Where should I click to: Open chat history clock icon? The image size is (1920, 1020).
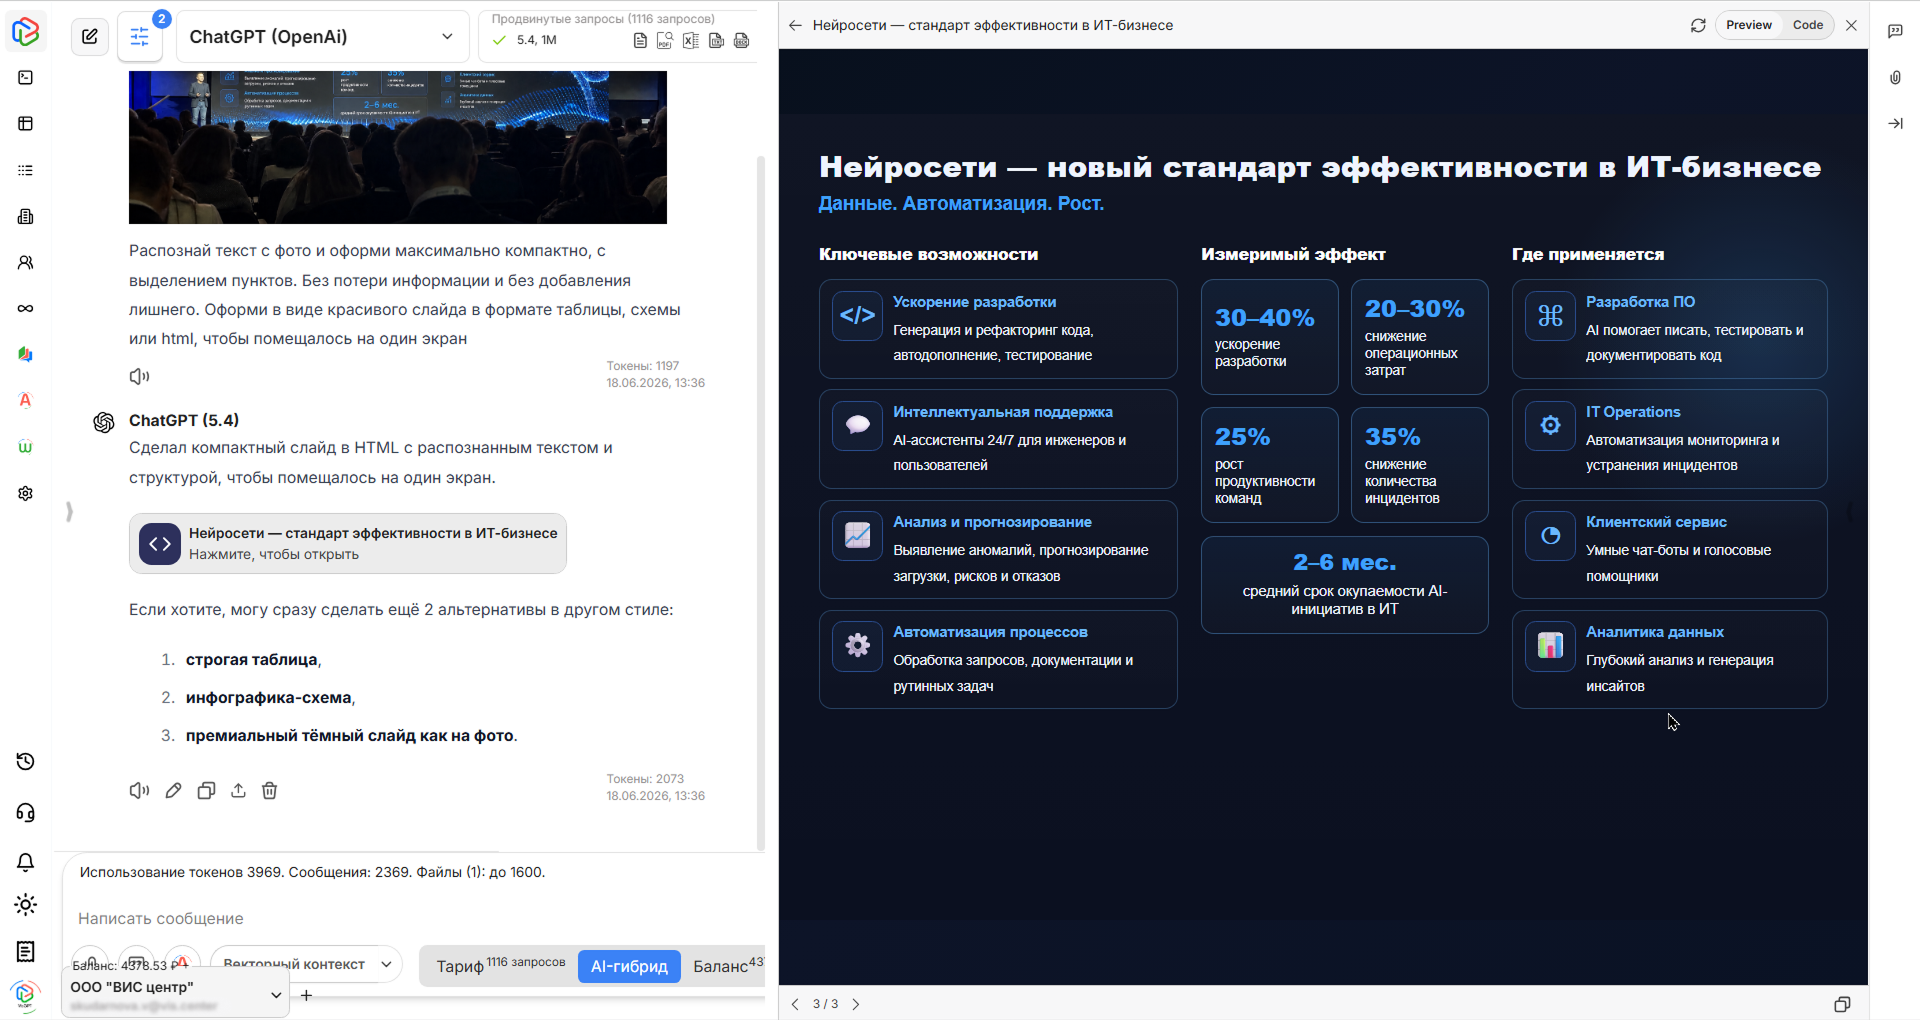(x=26, y=762)
